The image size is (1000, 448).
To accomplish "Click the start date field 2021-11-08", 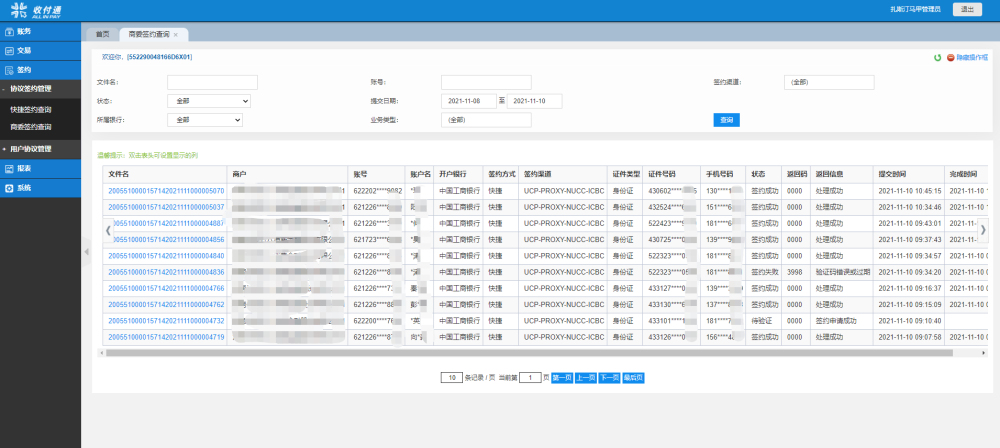I will (x=469, y=101).
